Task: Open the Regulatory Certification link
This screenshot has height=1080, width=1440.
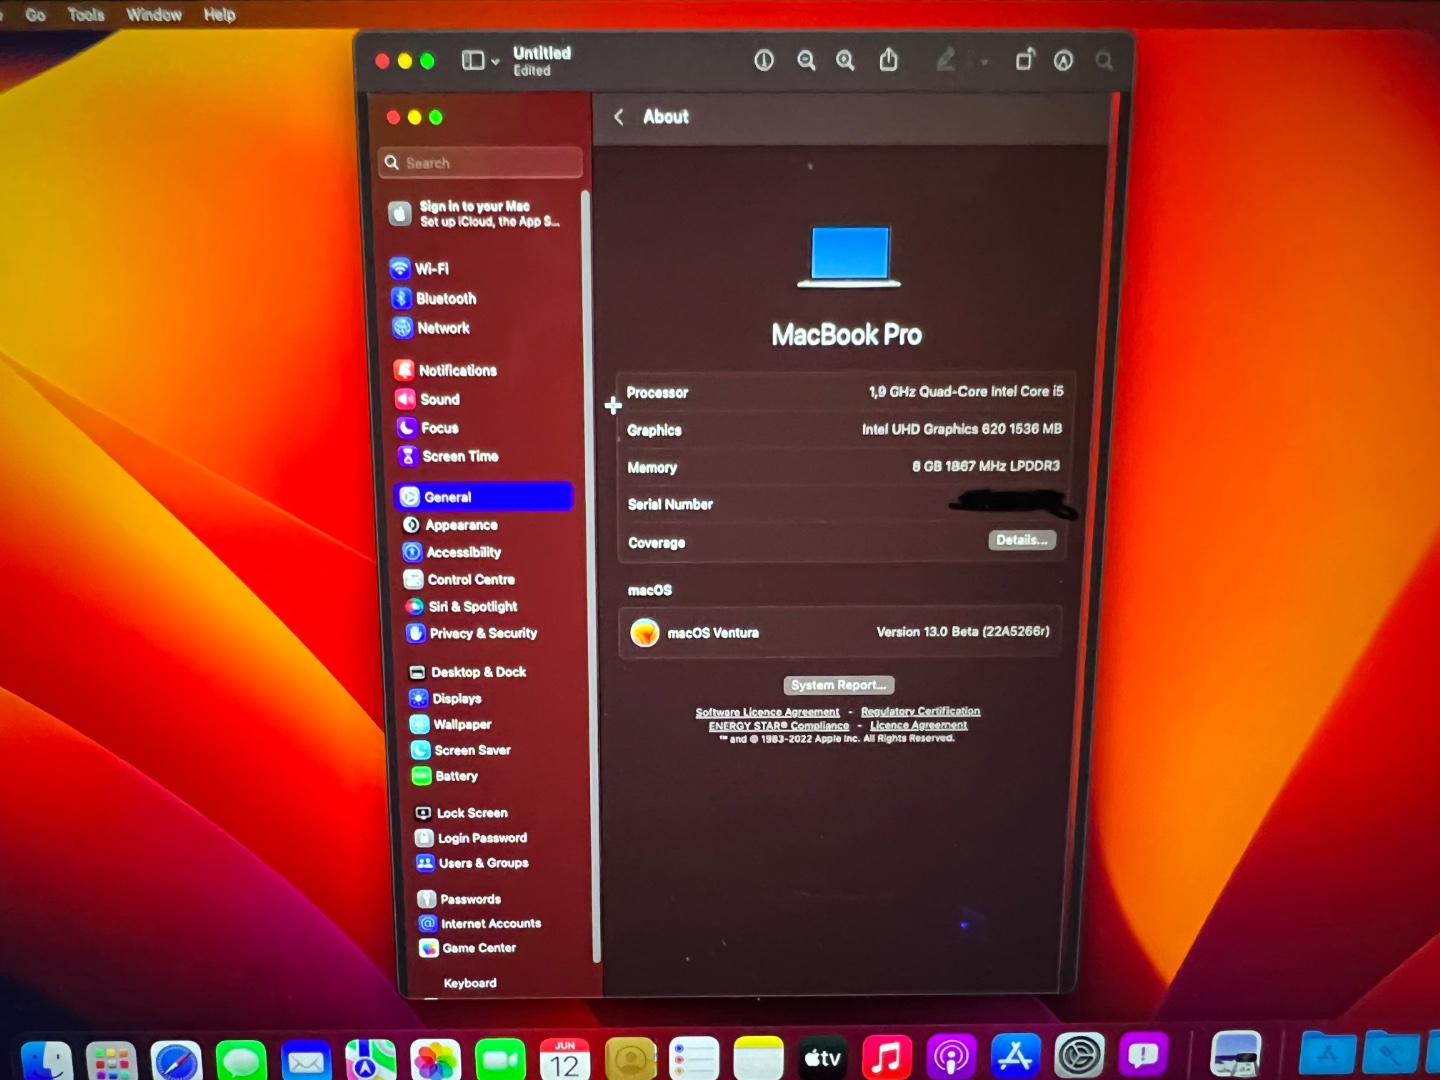Action: tap(920, 711)
